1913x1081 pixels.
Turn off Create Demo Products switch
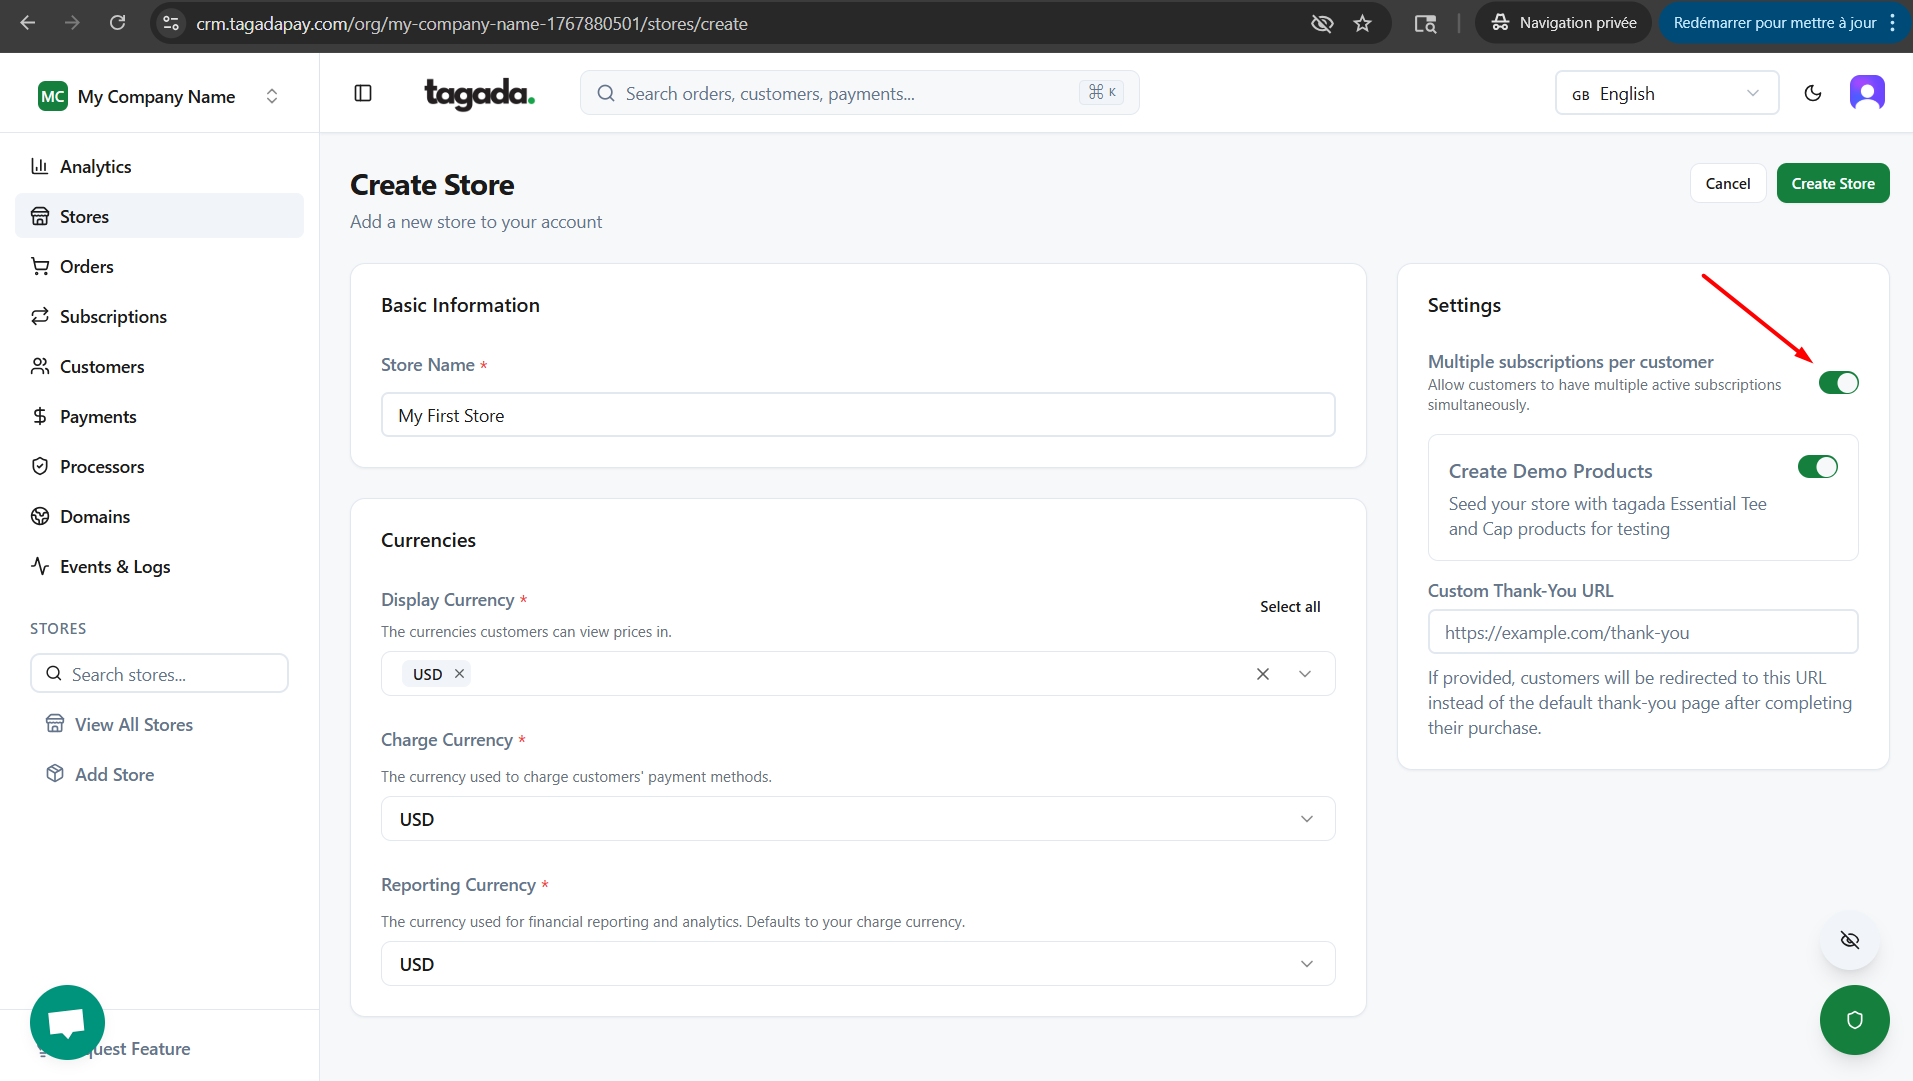[1817, 467]
